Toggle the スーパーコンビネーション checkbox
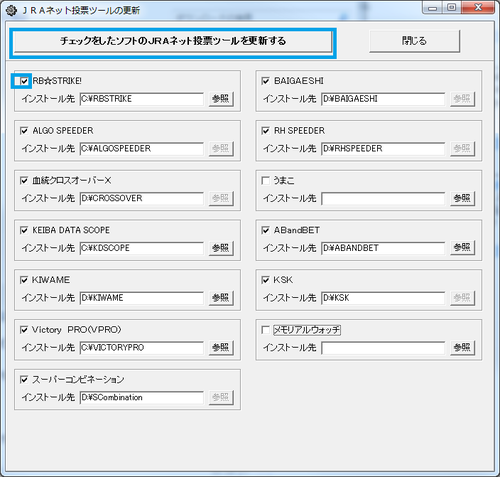The image size is (500, 477). coord(24,380)
